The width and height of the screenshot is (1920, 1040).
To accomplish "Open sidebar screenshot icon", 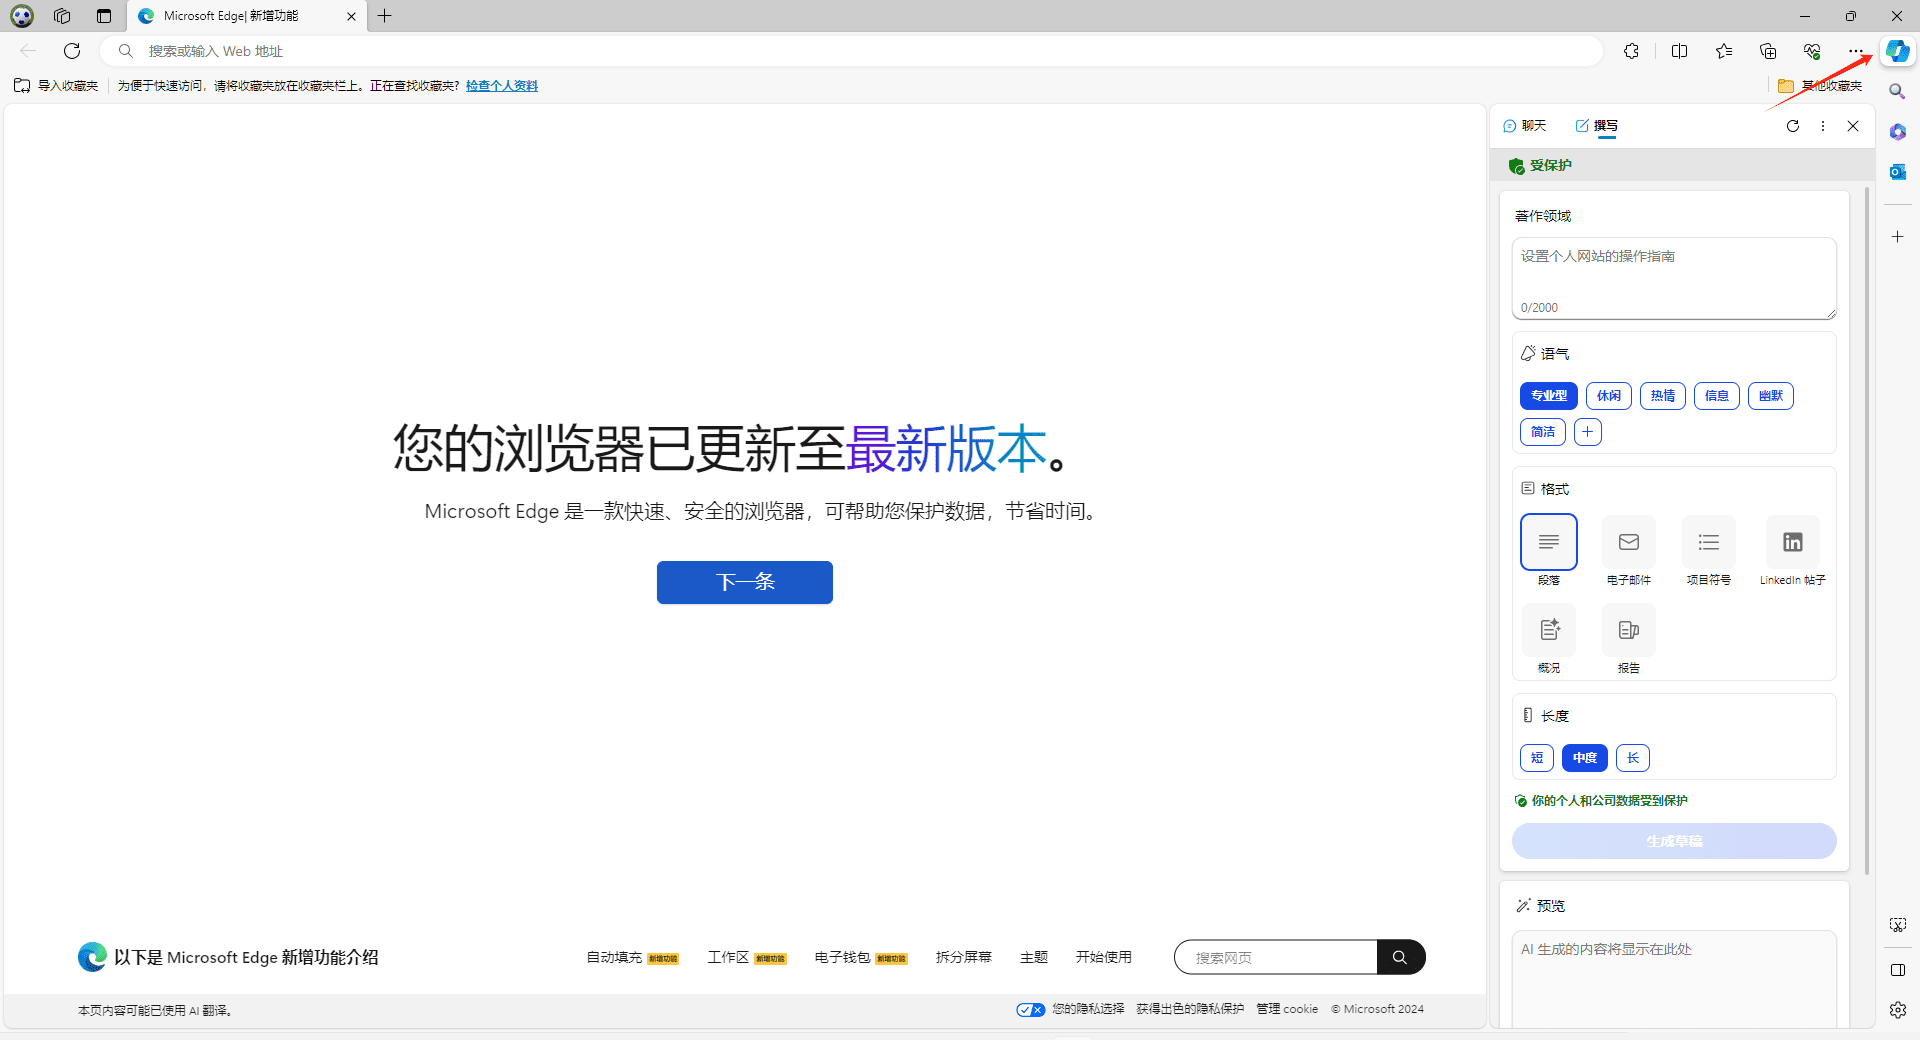I will click(1897, 925).
